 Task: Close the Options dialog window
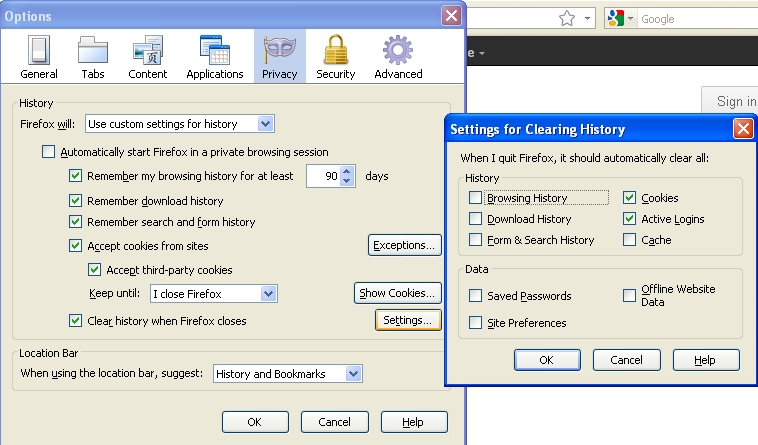[x=451, y=15]
